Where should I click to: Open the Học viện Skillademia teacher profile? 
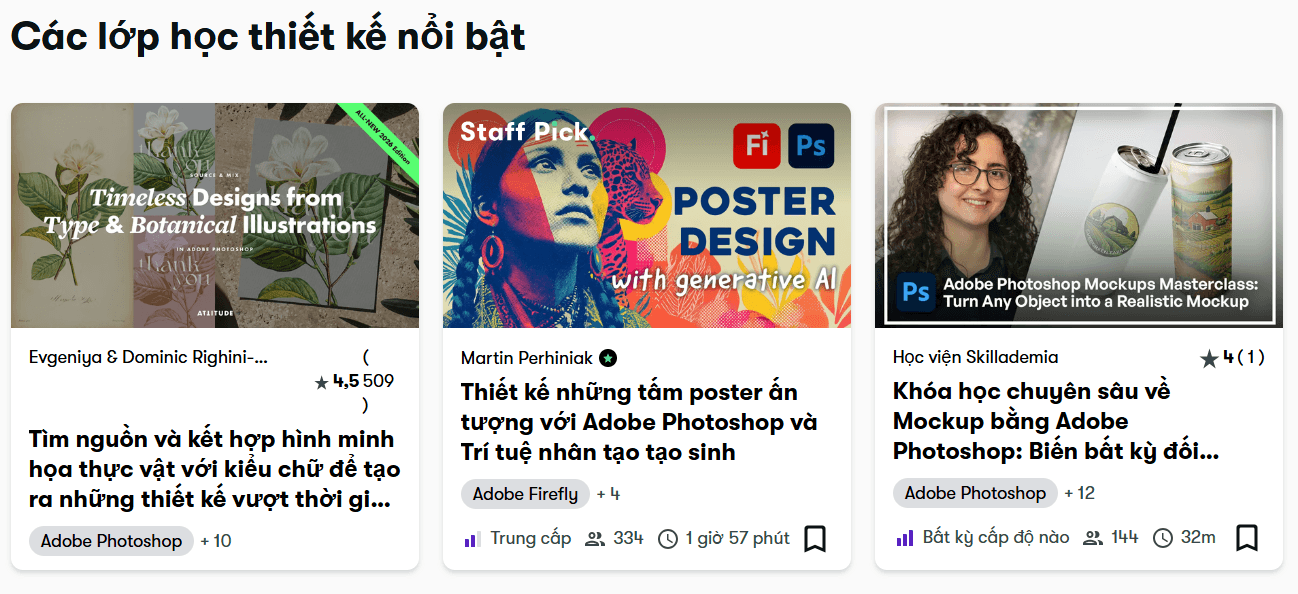(x=975, y=357)
